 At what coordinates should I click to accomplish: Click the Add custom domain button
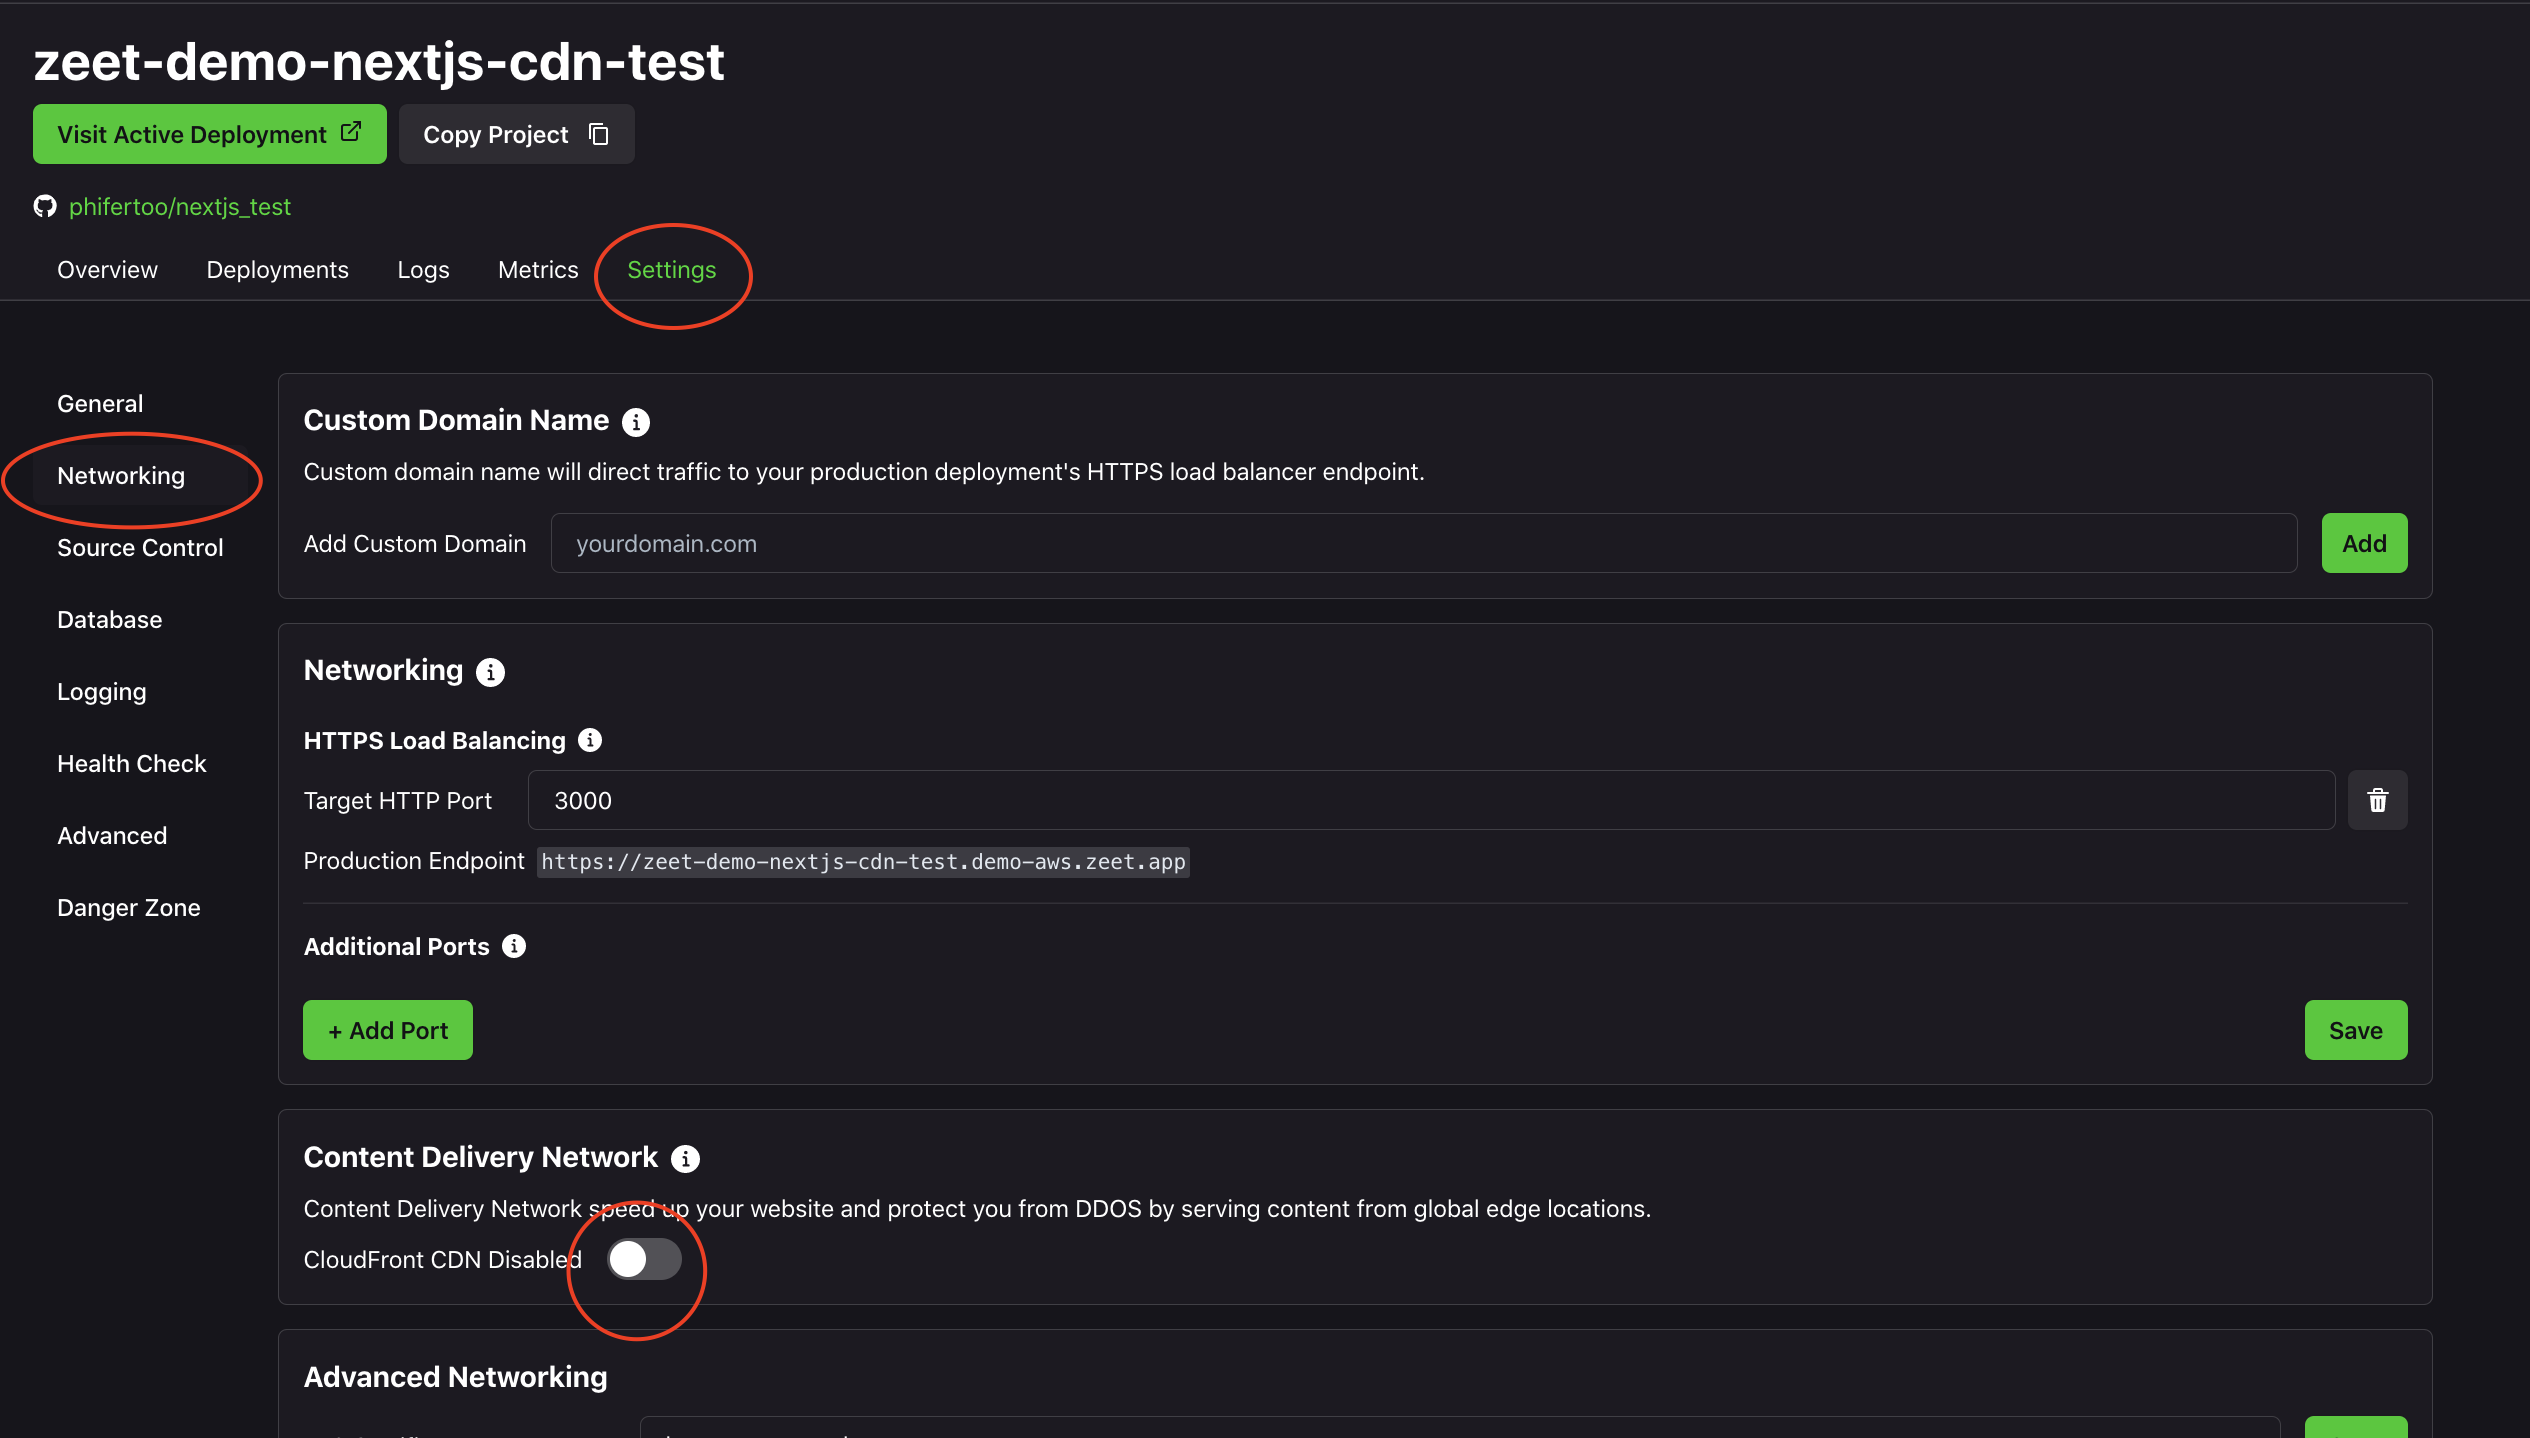click(x=2364, y=543)
